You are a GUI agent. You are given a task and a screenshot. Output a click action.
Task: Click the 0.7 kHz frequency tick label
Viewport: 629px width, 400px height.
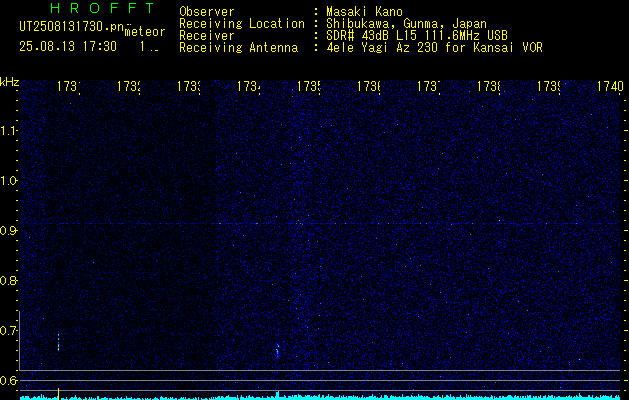(8, 331)
